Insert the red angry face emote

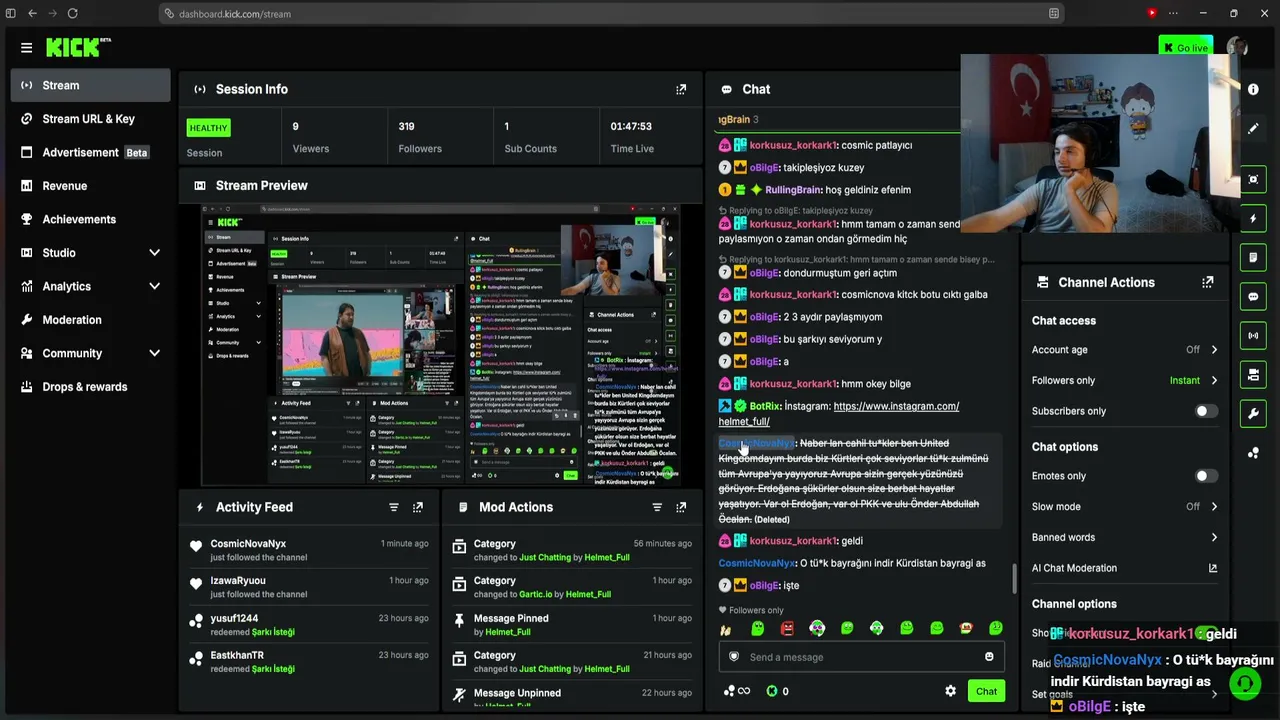[x=787, y=628]
